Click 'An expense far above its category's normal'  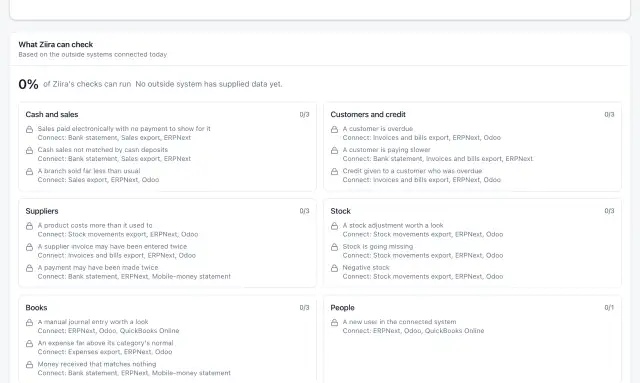coord(105,343)
